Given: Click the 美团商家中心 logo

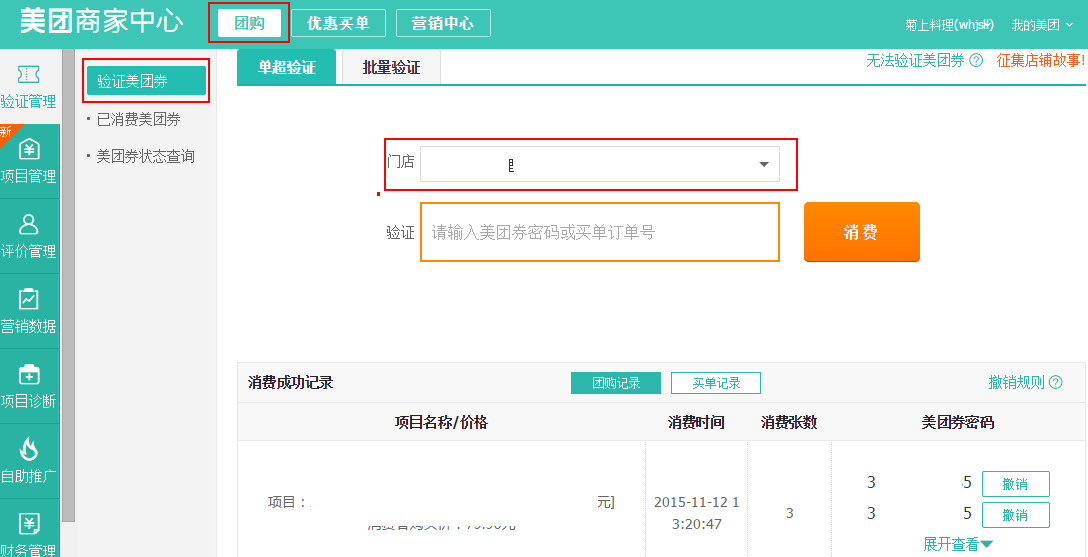Looking at the screenshot, I should tap(101, 22).
